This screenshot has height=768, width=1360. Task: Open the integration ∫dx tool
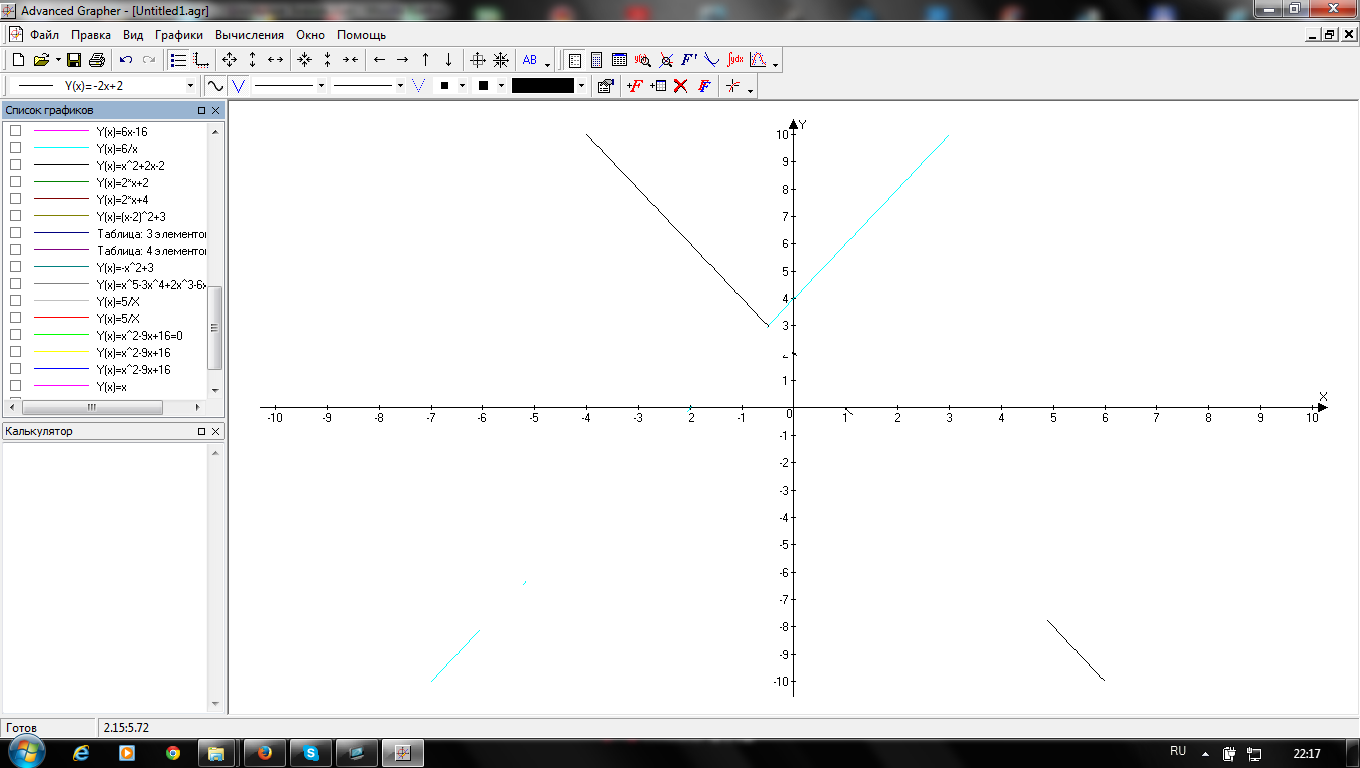coord(735,60)
